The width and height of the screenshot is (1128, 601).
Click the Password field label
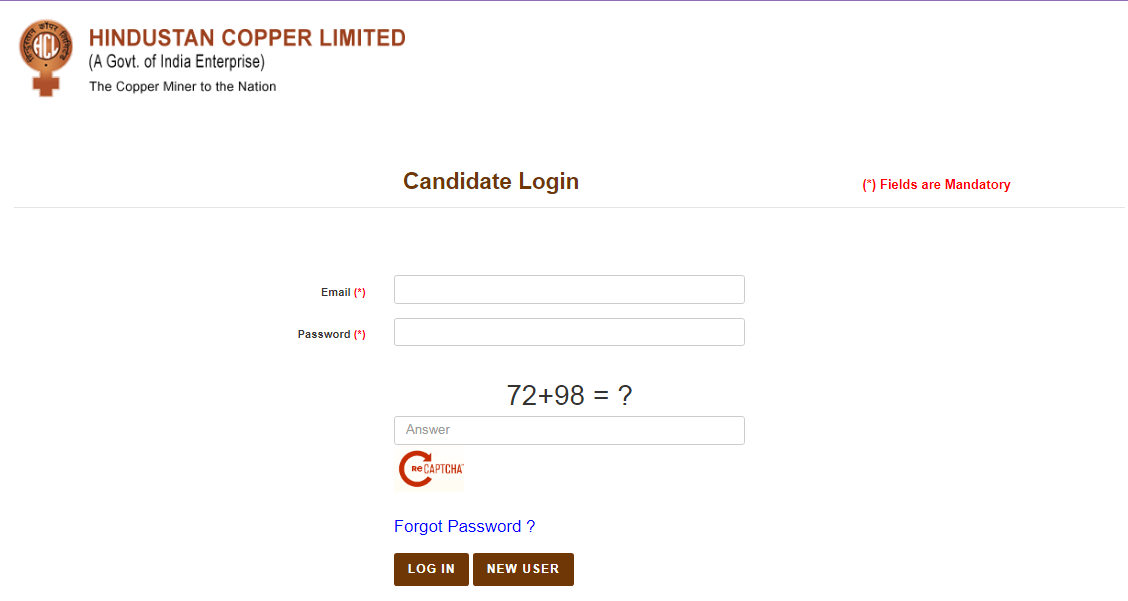(324, 335)
